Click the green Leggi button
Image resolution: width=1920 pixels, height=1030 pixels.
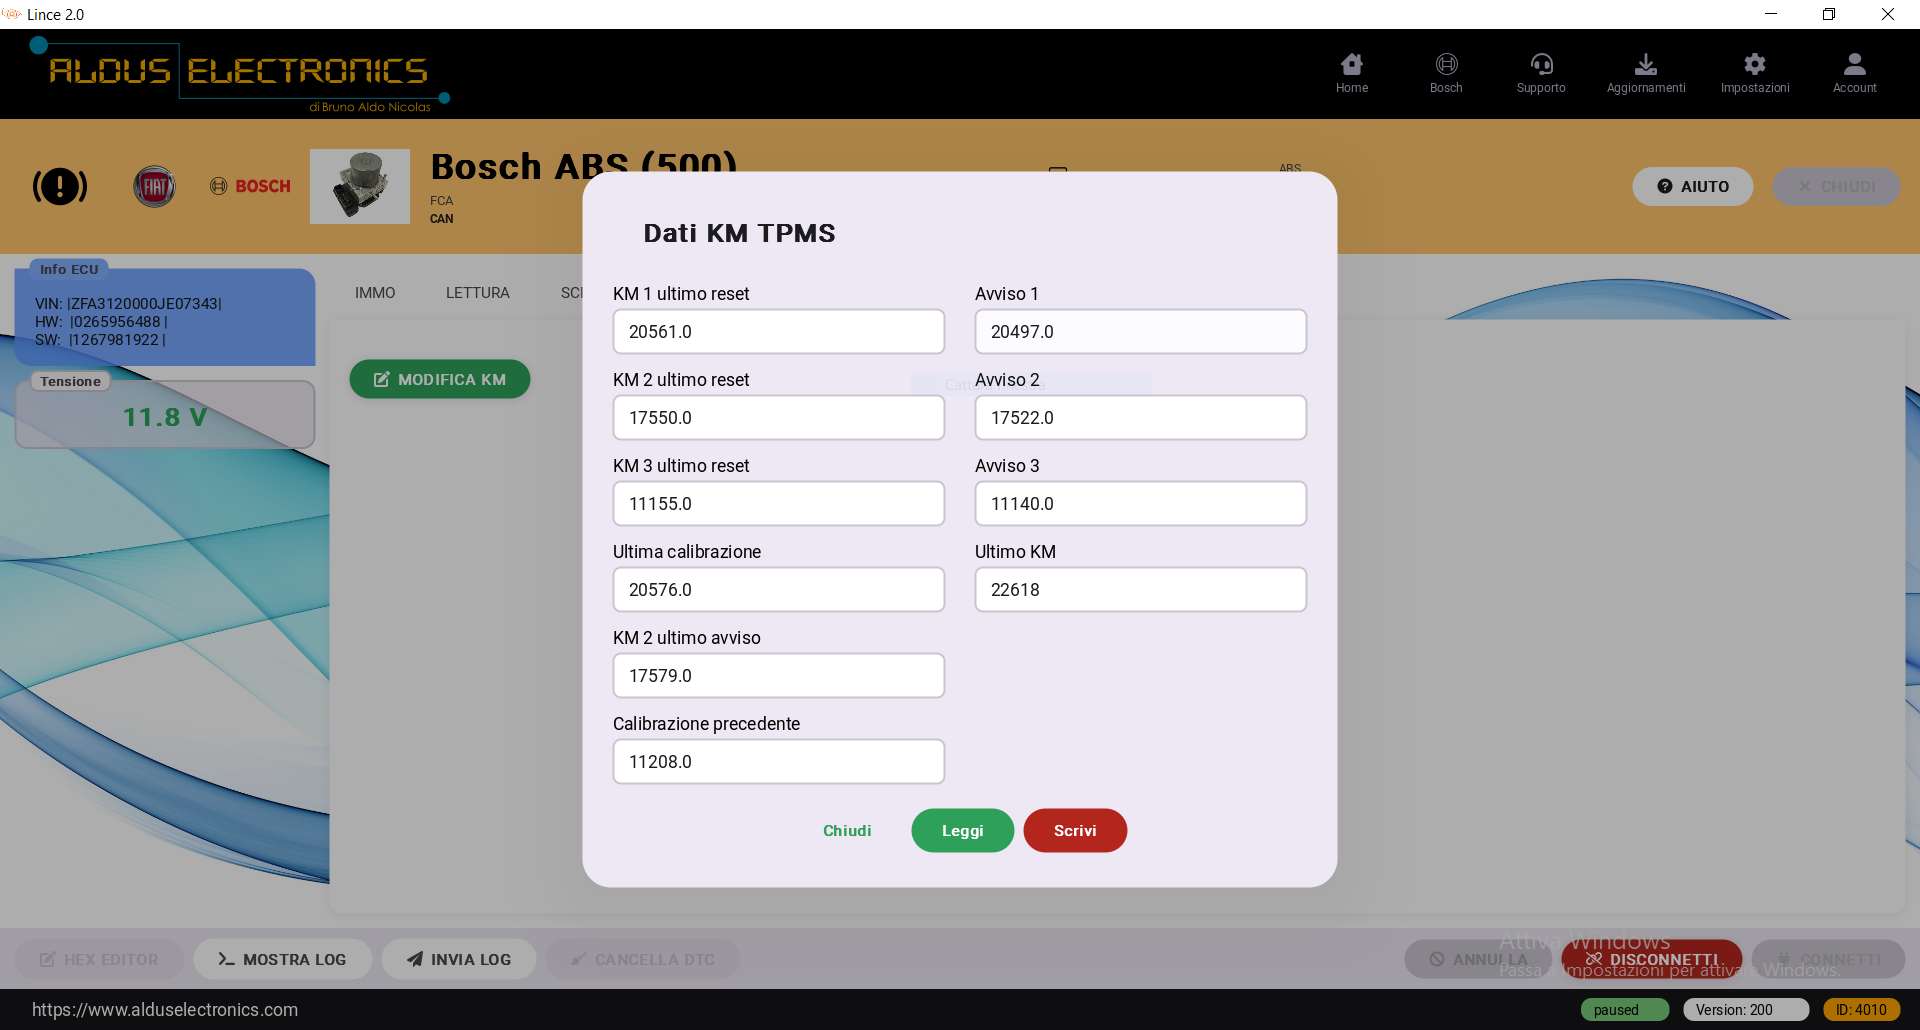[x=962, y=830]
